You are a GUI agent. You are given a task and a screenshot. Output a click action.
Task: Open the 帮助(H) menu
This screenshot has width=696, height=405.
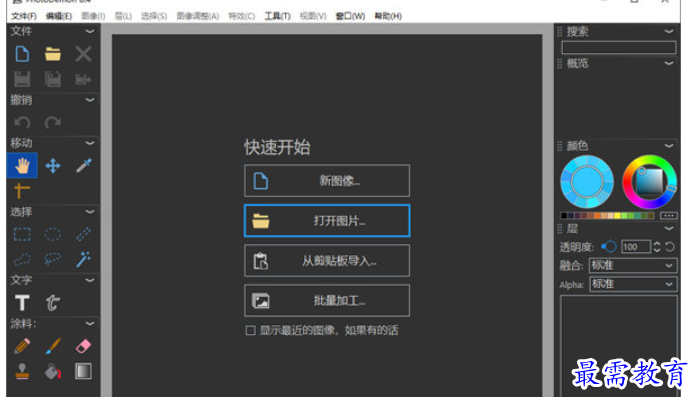click(388, 16)
